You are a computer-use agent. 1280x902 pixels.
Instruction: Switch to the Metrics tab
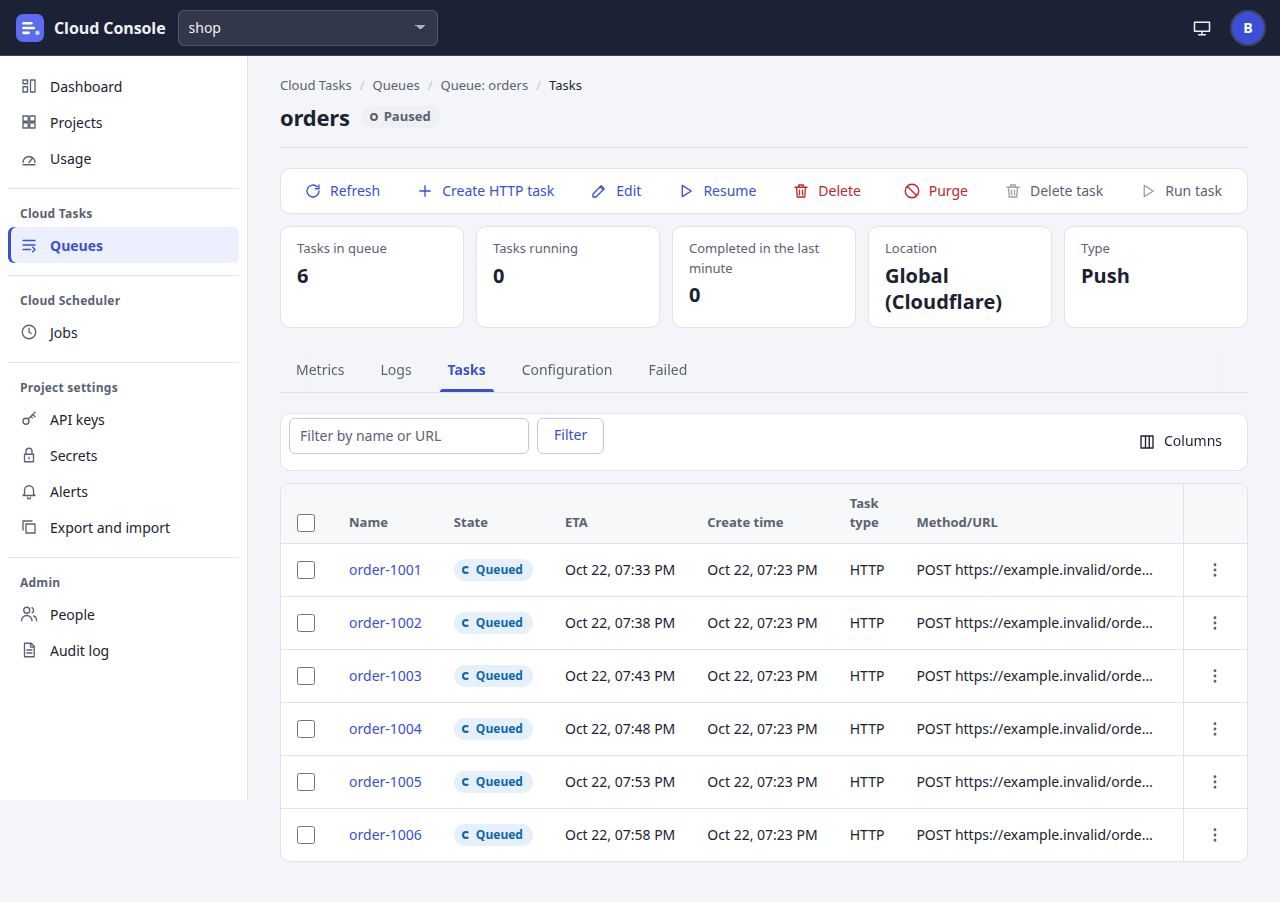320,370
